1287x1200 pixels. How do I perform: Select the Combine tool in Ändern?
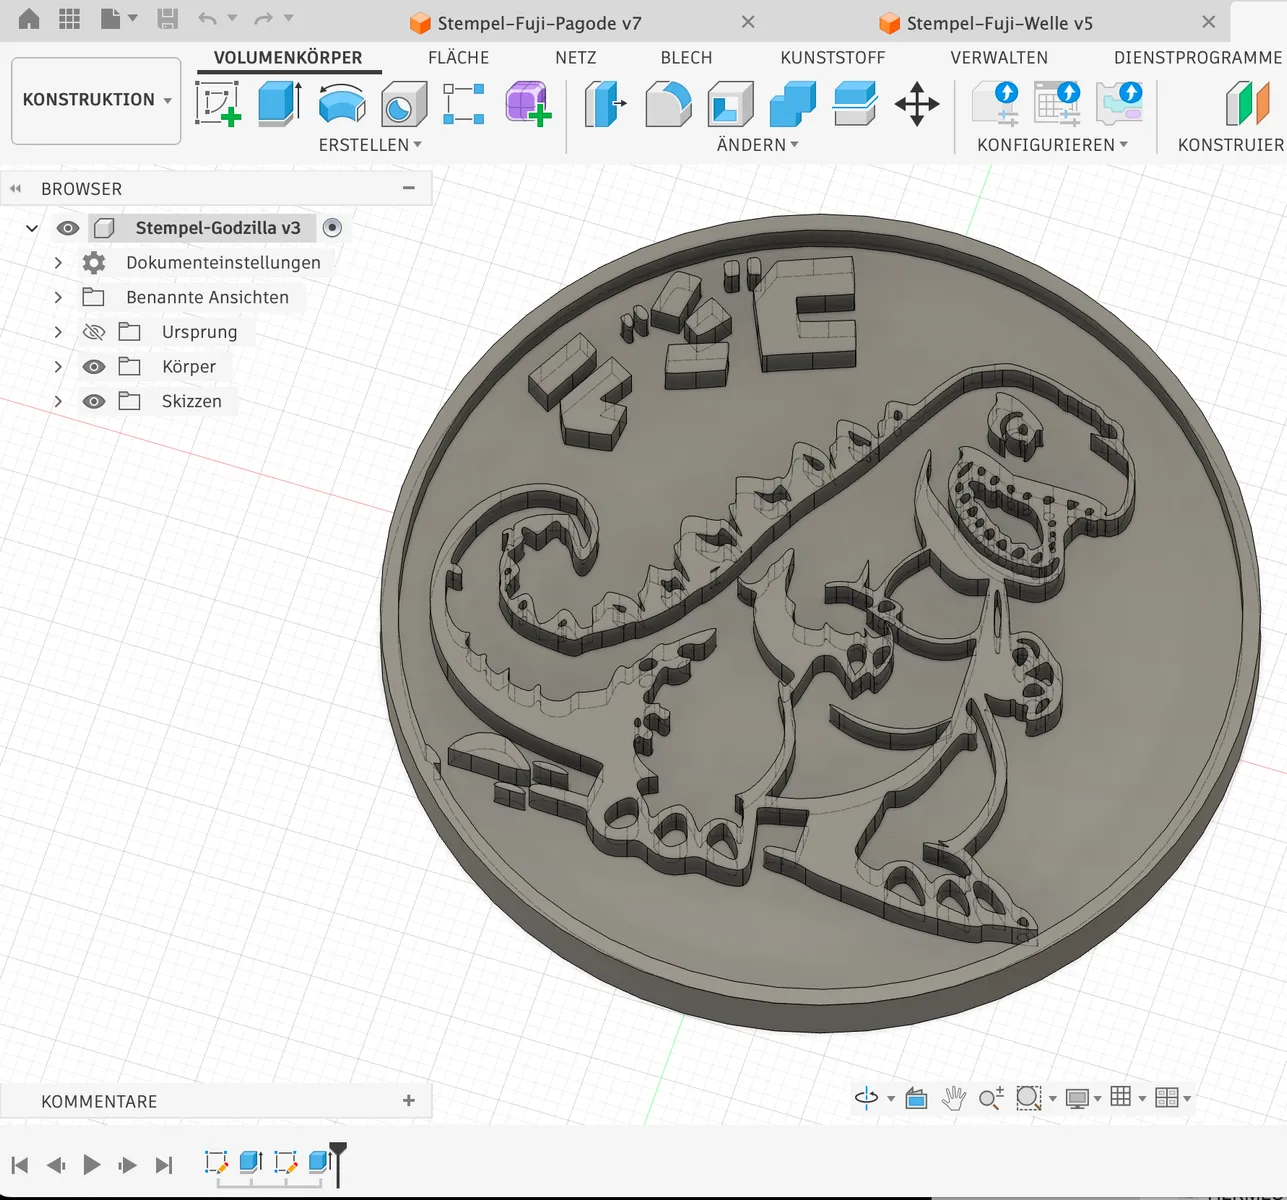point(793,103)
